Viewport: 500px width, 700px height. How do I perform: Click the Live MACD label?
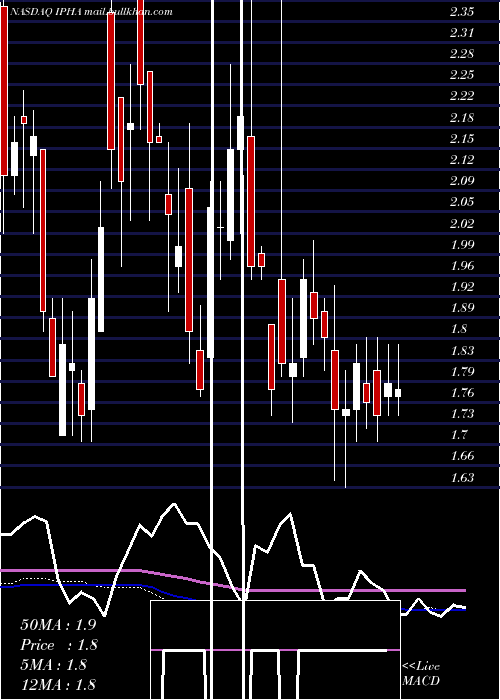[421, 673]
